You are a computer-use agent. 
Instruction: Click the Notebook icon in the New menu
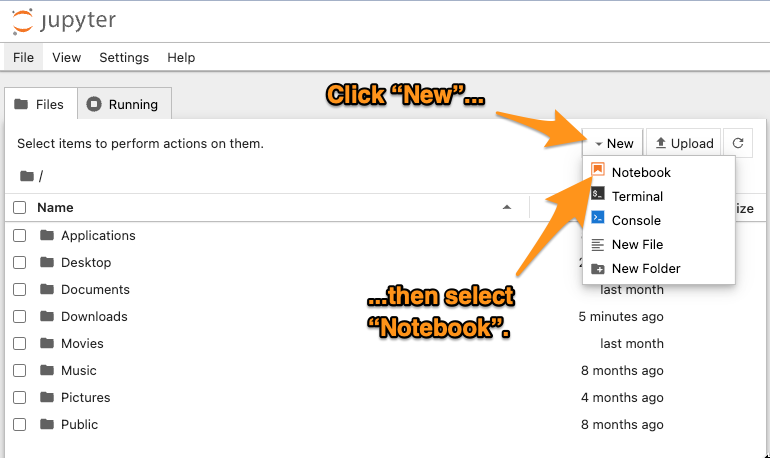598,170
